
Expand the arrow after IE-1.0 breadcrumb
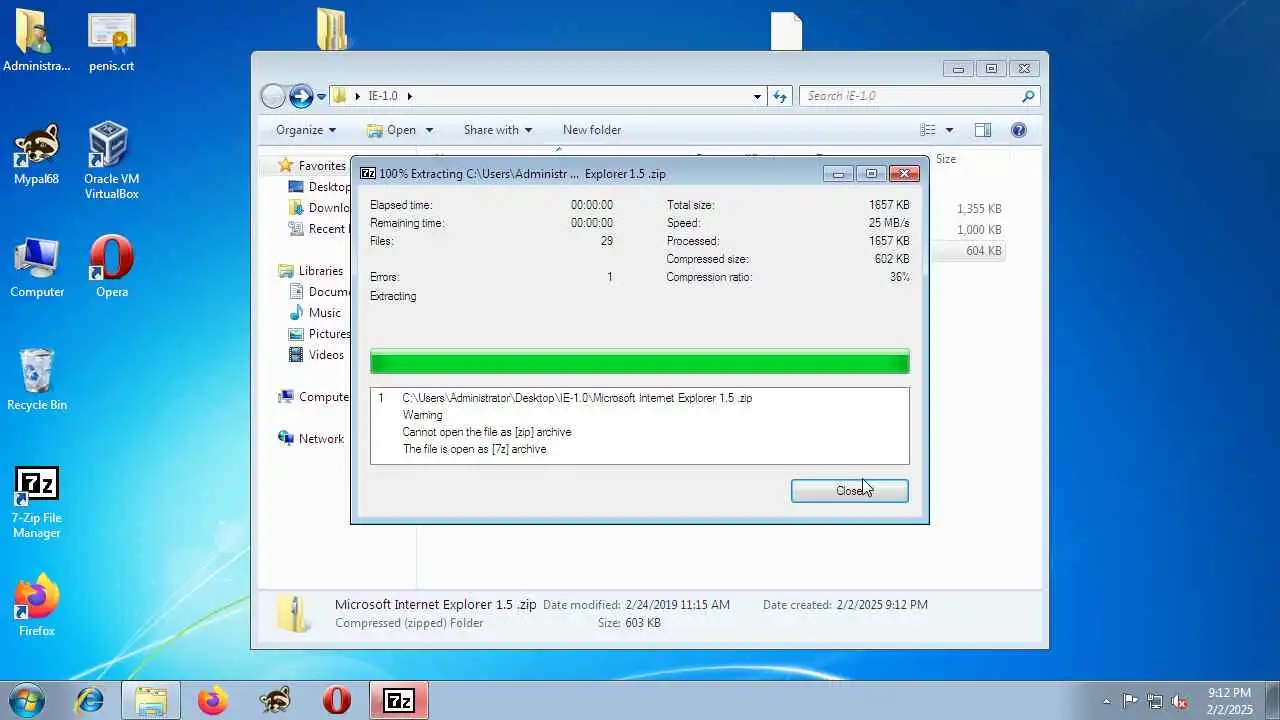click(409, 96)
